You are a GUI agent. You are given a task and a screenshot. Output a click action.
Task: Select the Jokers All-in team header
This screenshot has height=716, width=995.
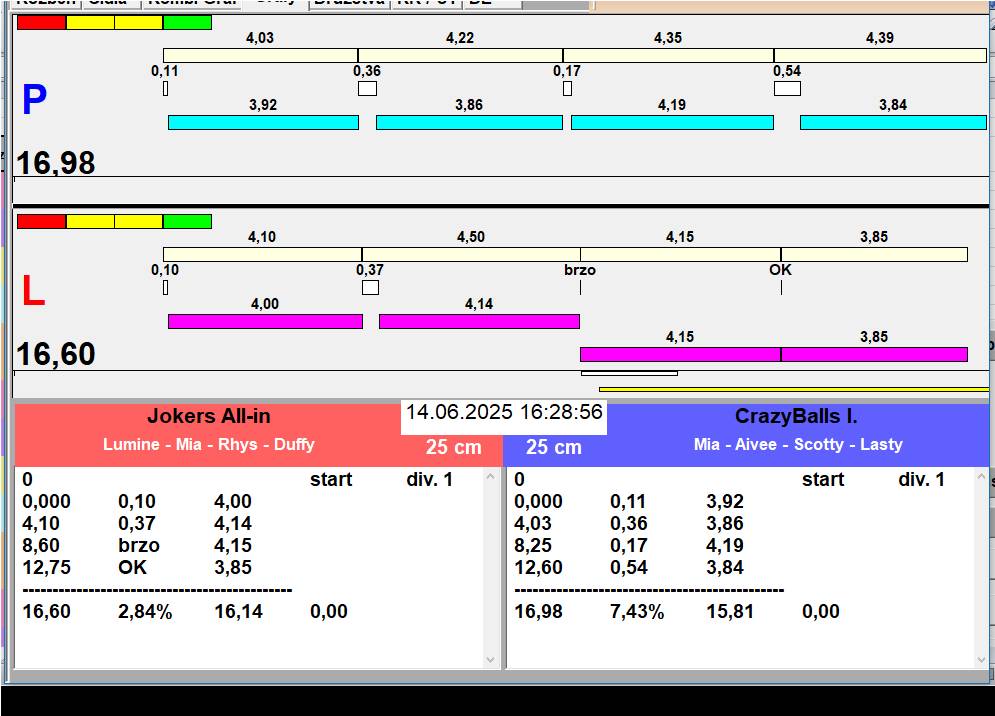[x=208, y=417]
